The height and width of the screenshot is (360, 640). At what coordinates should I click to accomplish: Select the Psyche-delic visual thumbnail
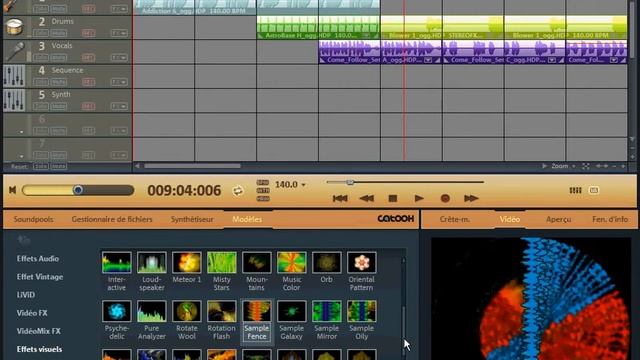click(x=116, y=311)
